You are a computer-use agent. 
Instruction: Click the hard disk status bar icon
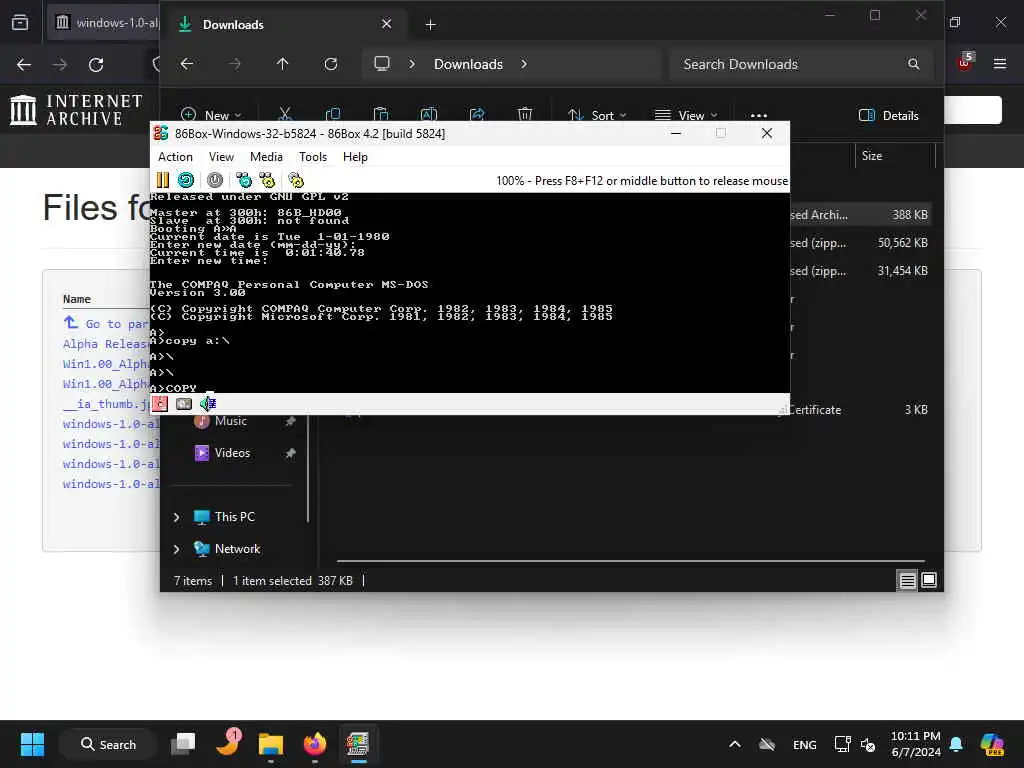184,404
